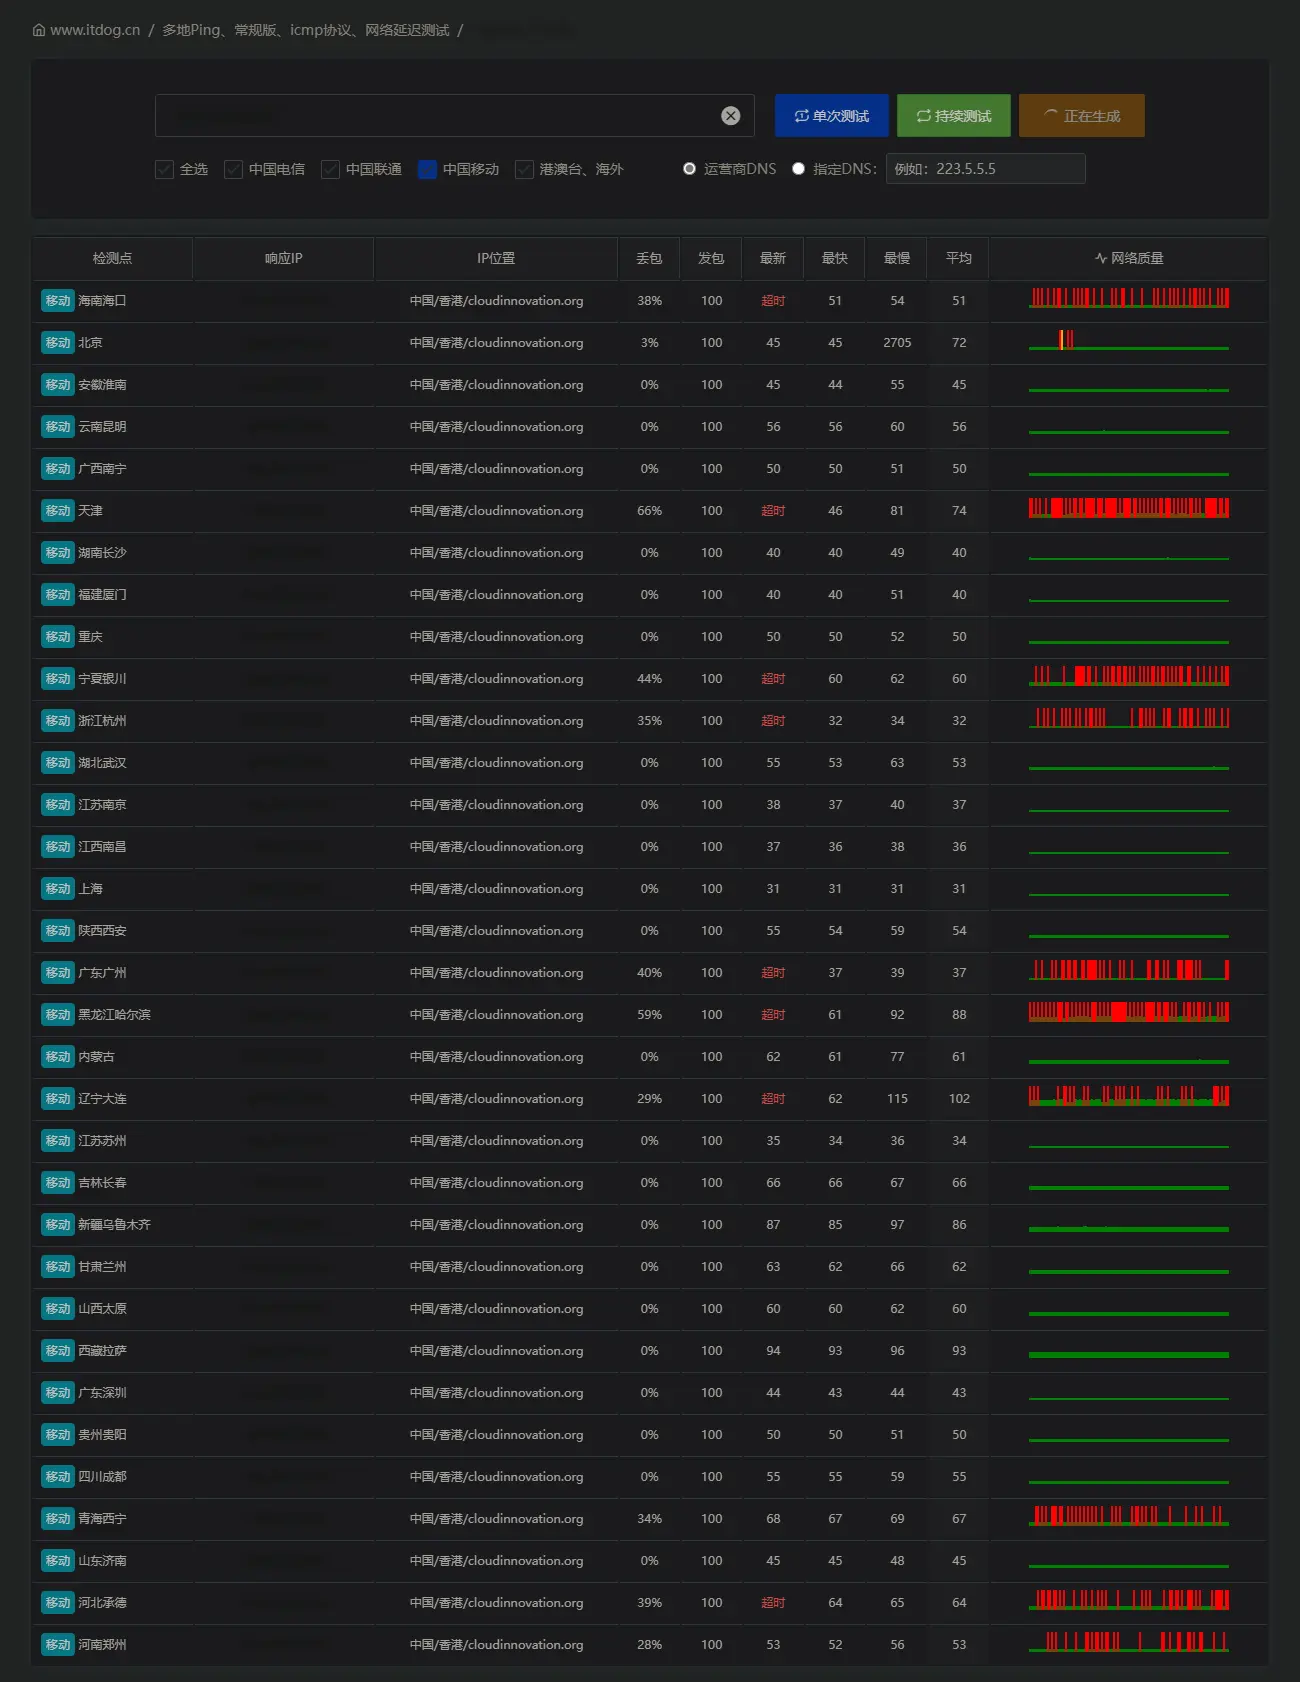Click the 移动 badge next to 海南海口
This screenshot has width=1300, height=1682.
58,301
